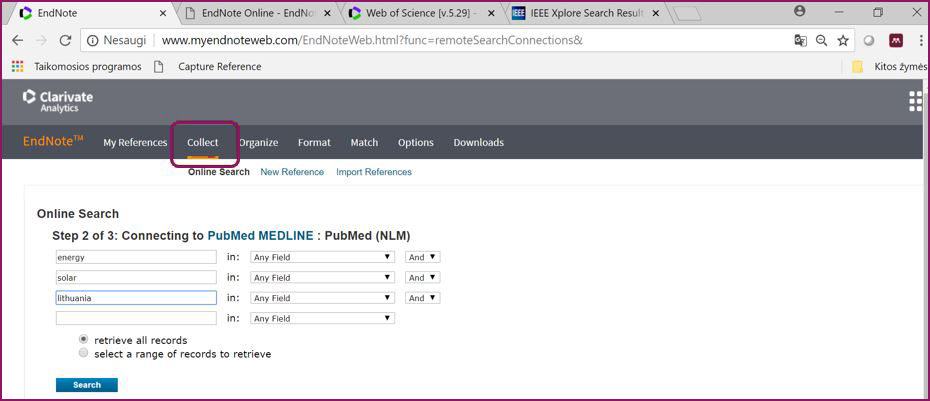Viewport: 930px width, 401px height.
Task: Click the translate page icon
Action: (800, 41)
